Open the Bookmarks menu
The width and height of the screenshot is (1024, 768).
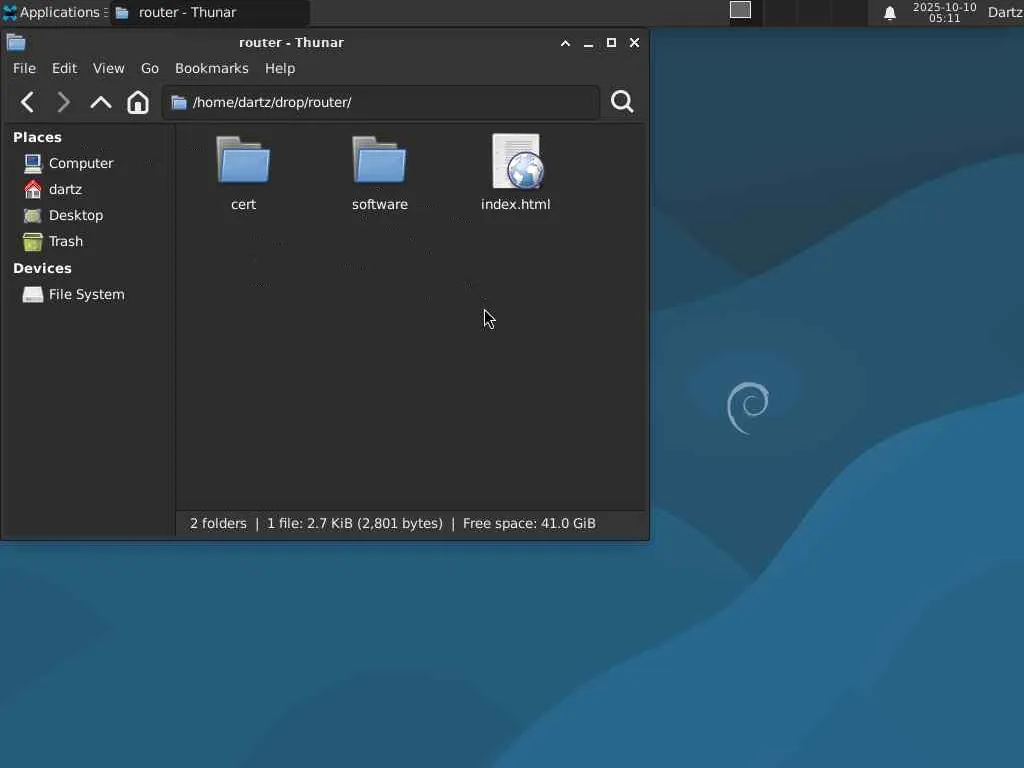click(x=212, y=69)
